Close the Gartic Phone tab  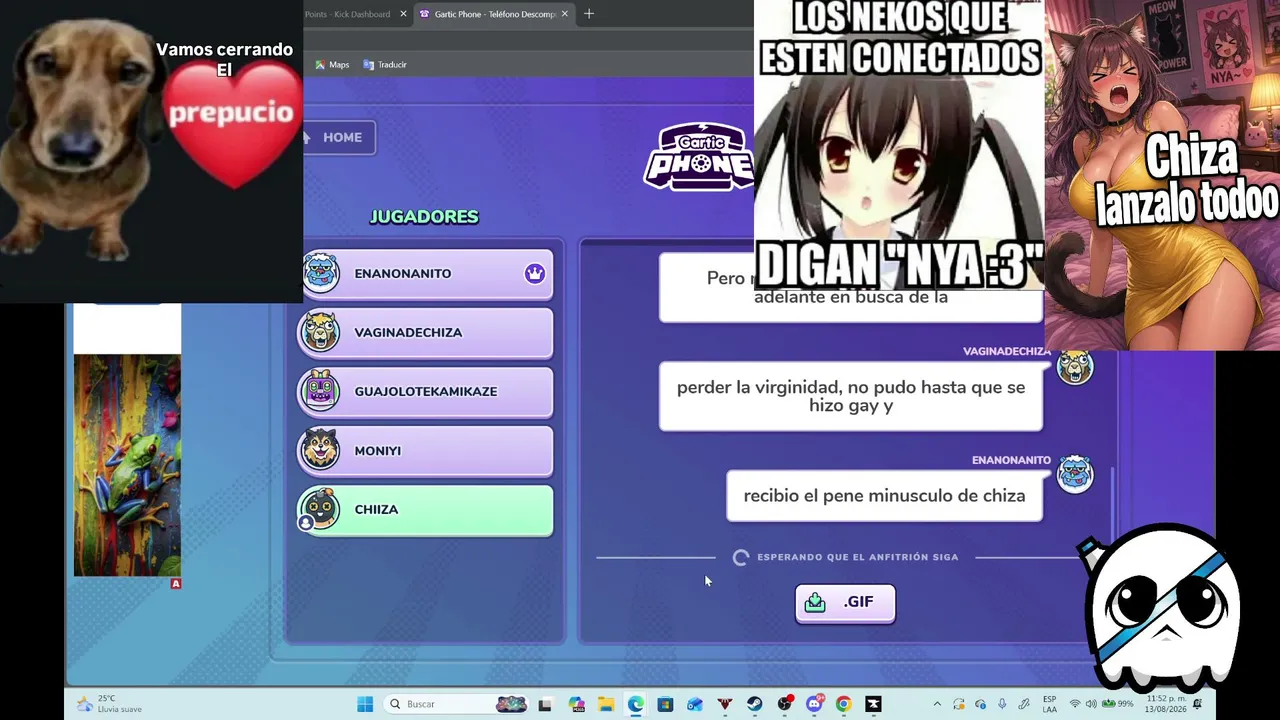click(x=565, y=14)
